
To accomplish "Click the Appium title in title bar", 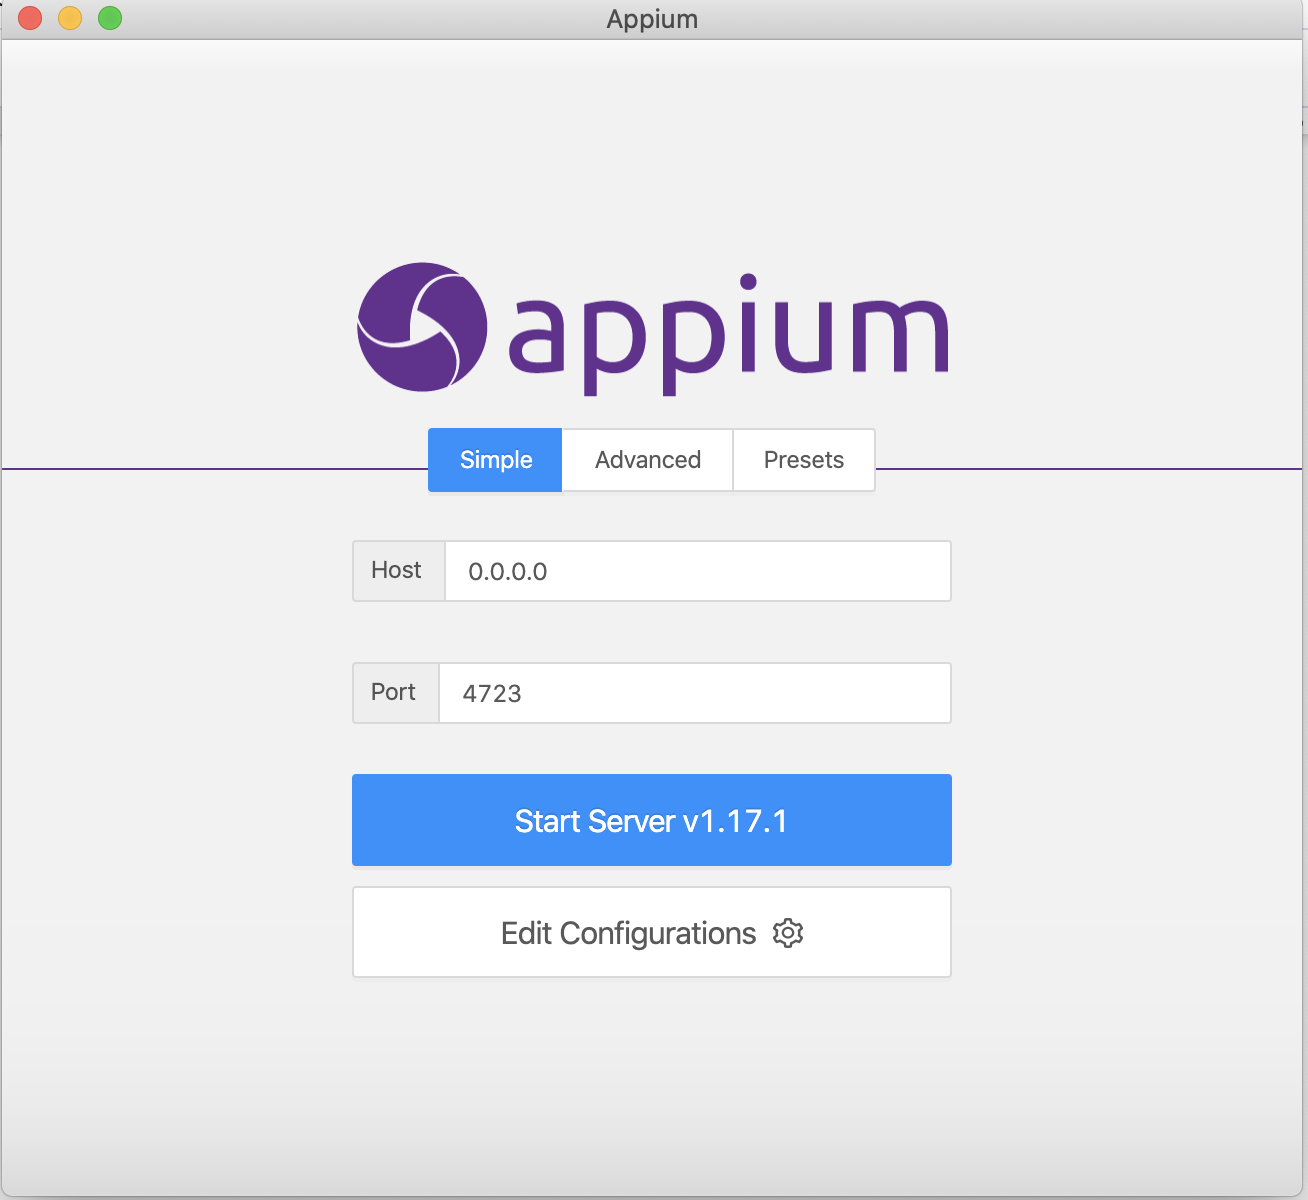I will [652, 19].
